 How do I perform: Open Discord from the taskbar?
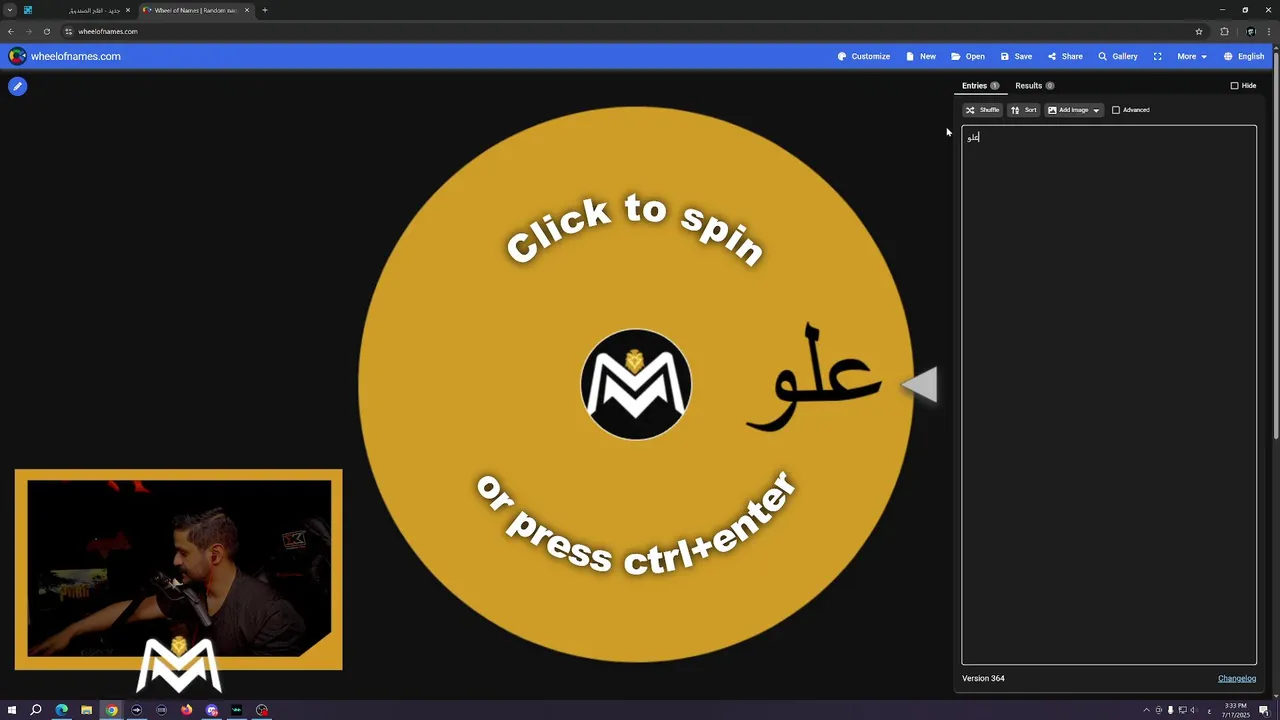point(212,710)
